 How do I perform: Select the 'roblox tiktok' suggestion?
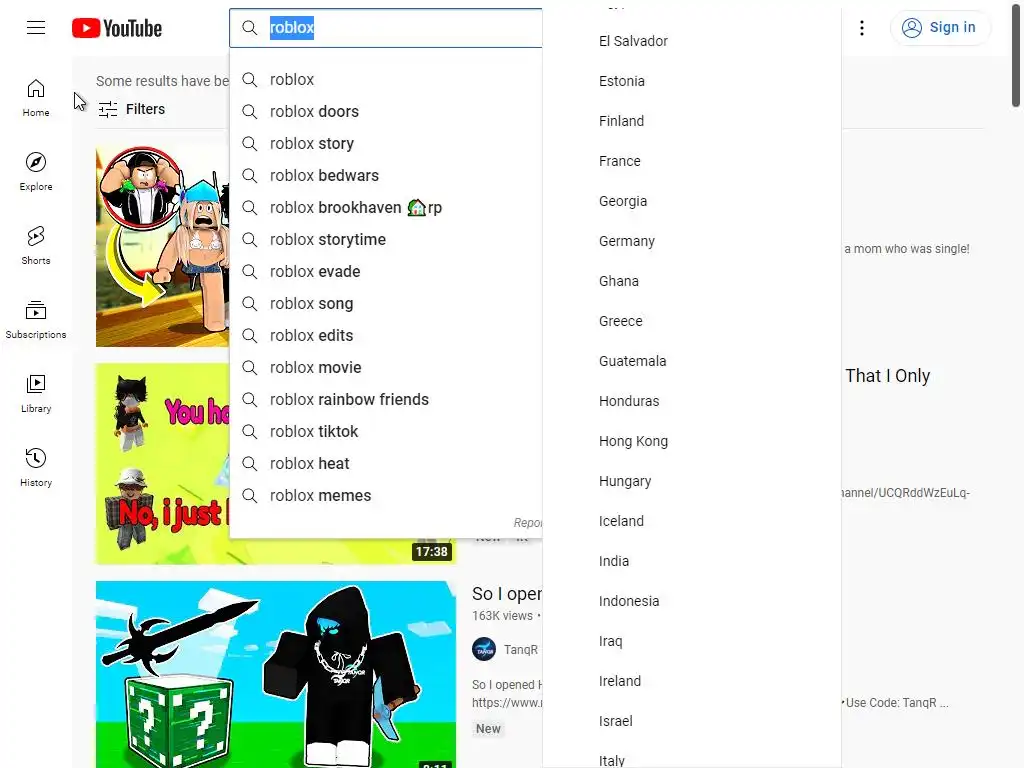386,431
